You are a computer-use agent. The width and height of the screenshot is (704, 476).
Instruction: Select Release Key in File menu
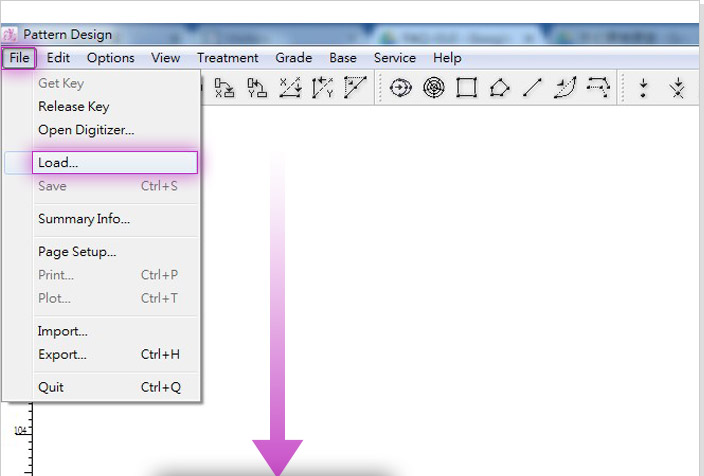[73, 106]
